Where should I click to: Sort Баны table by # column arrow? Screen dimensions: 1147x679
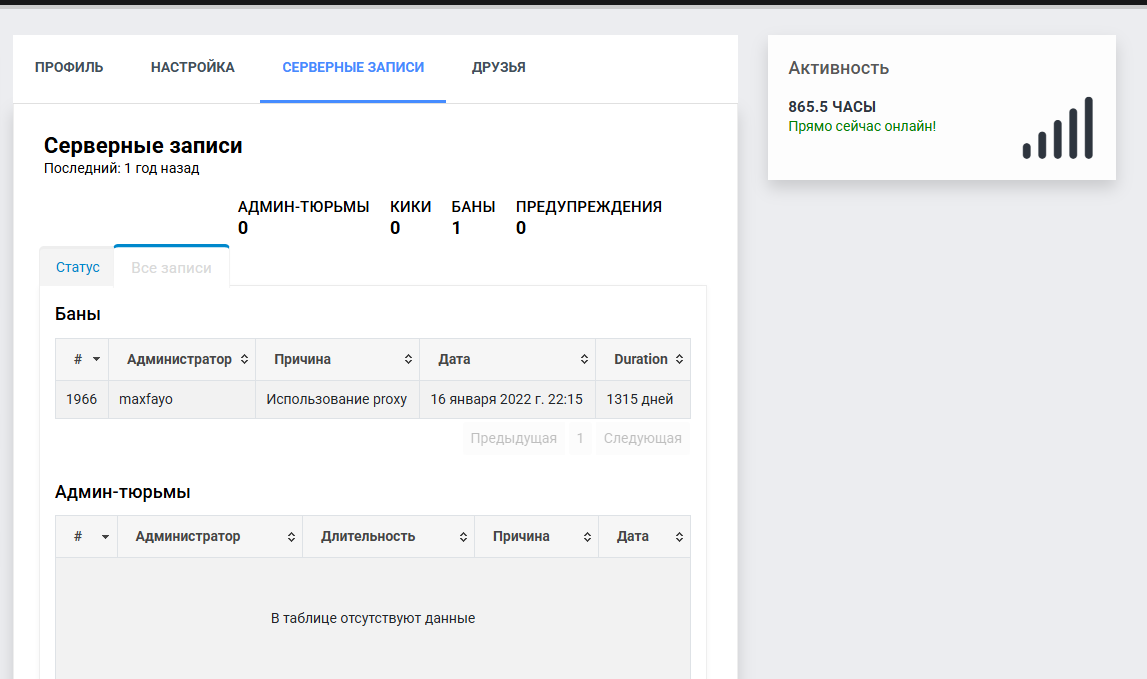tap(96, 359)
